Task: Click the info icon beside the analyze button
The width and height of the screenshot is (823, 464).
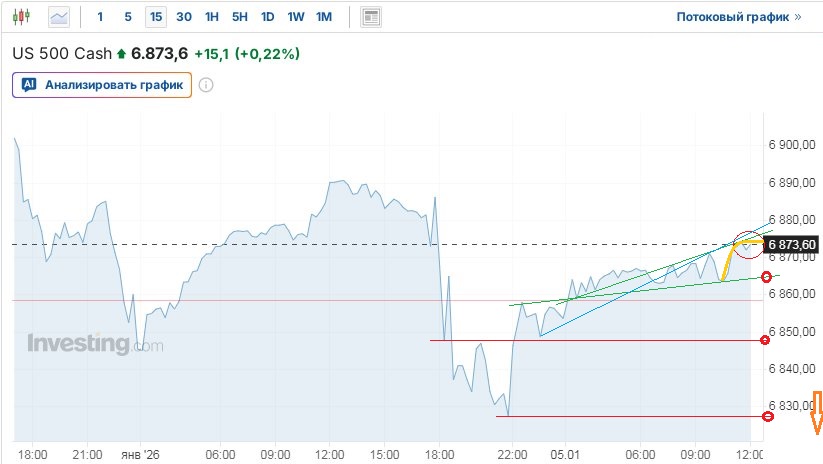Action: [x=206, y=85]
